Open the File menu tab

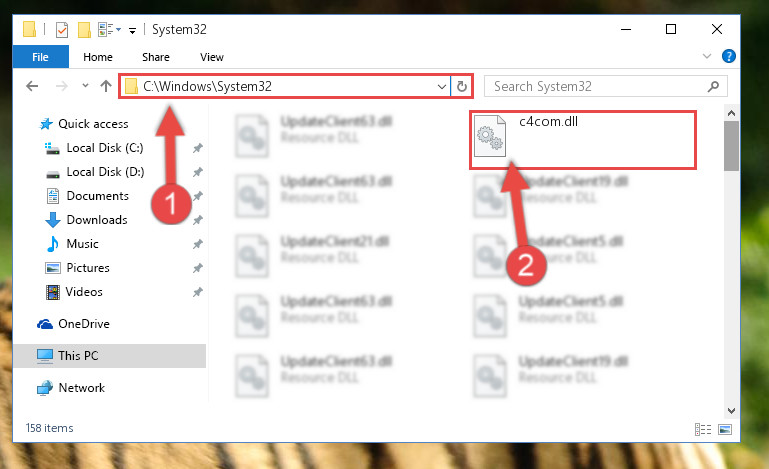click(40, 57)
